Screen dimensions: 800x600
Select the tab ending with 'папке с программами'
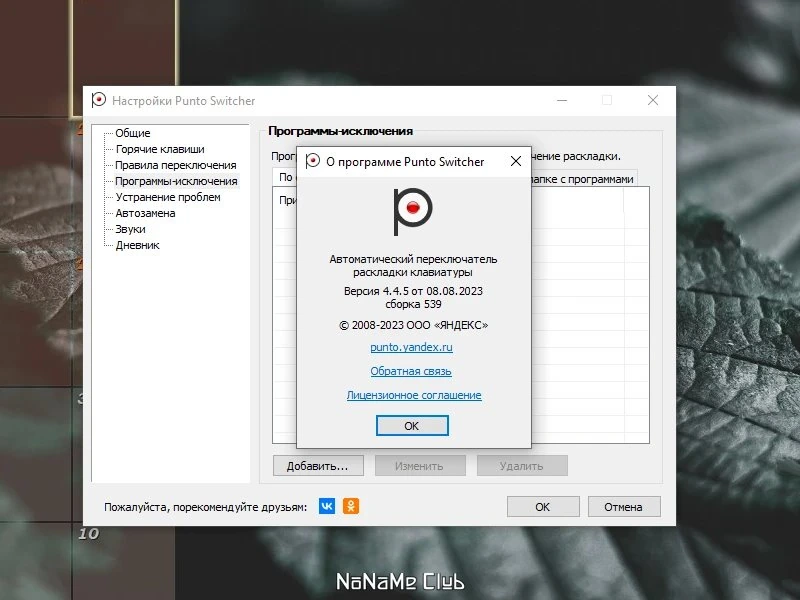584,179
